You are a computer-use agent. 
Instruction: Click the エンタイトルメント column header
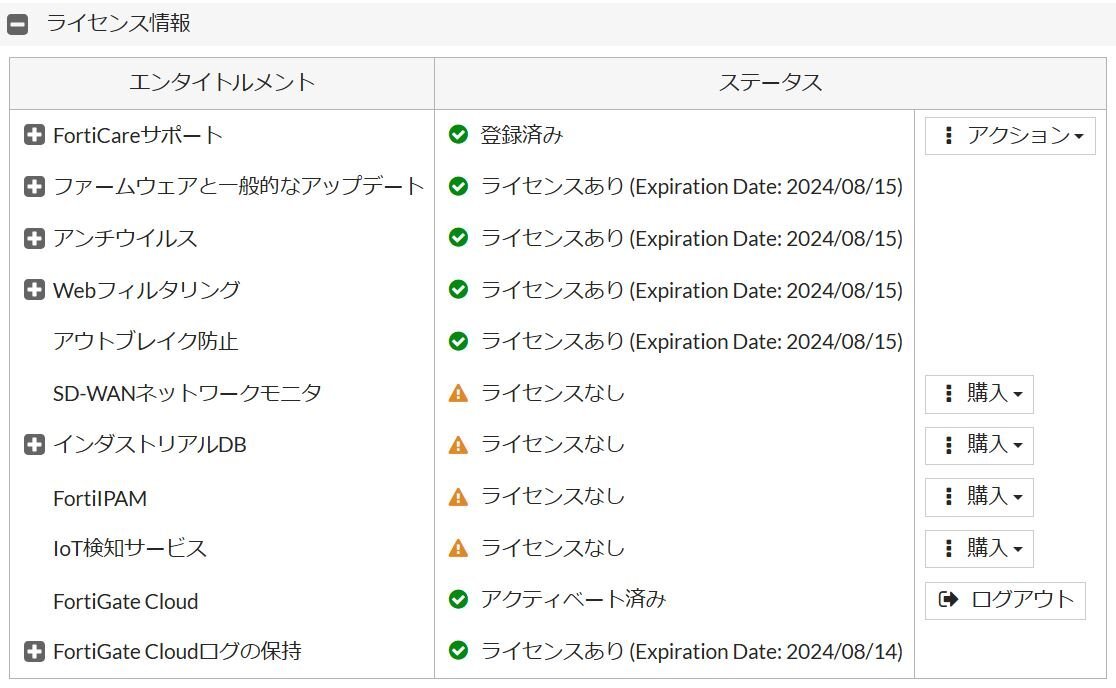pos(222,83)
